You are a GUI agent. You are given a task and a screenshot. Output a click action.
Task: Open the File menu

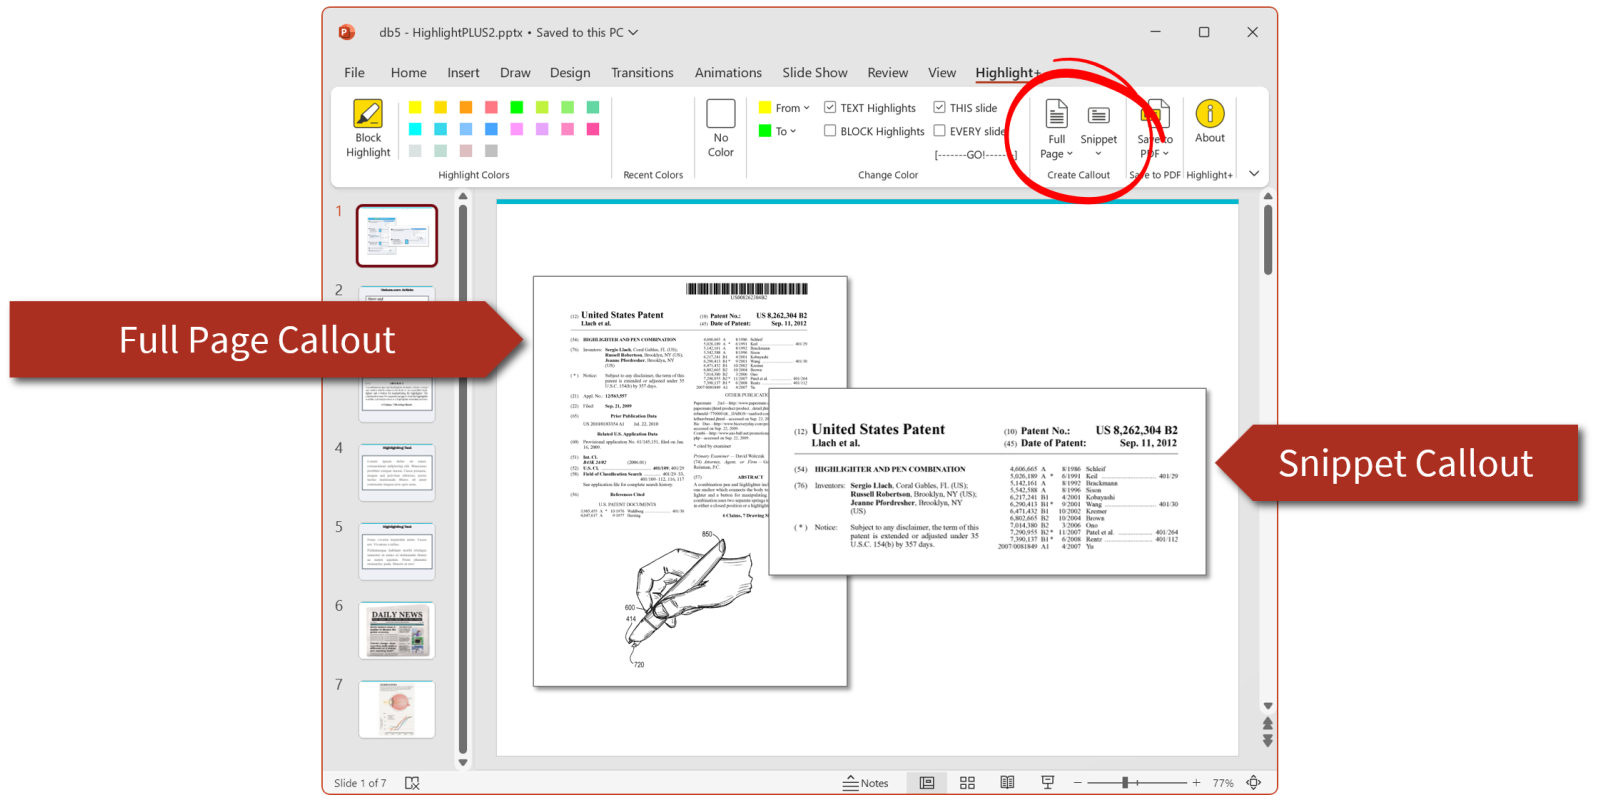[x=354, y=73]
